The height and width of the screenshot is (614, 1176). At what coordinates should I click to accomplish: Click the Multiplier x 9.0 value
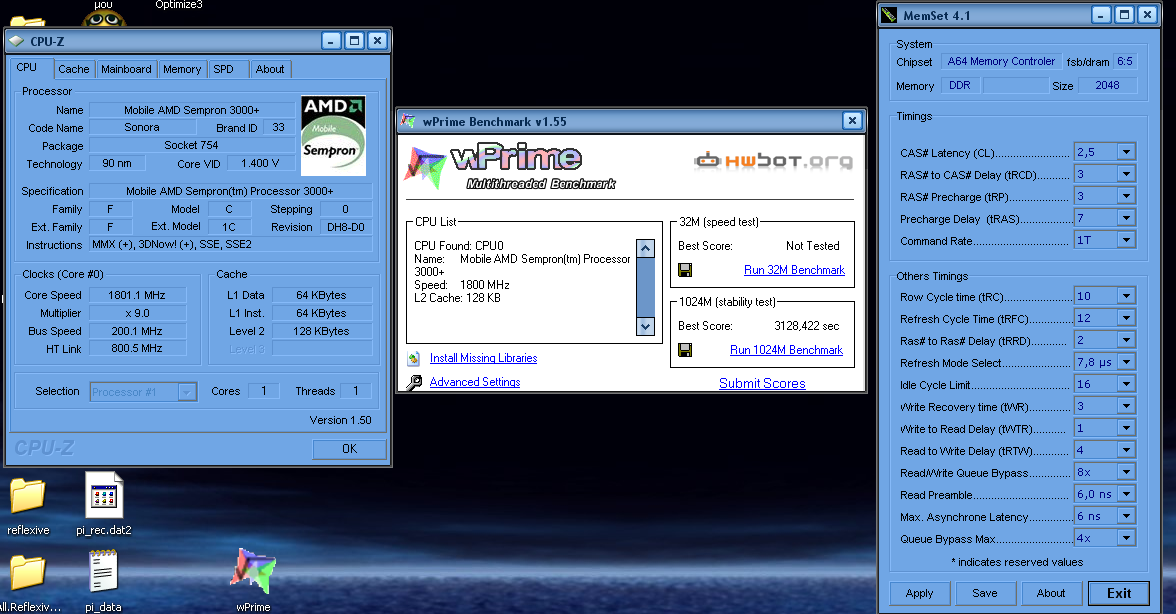pos(137,313)
